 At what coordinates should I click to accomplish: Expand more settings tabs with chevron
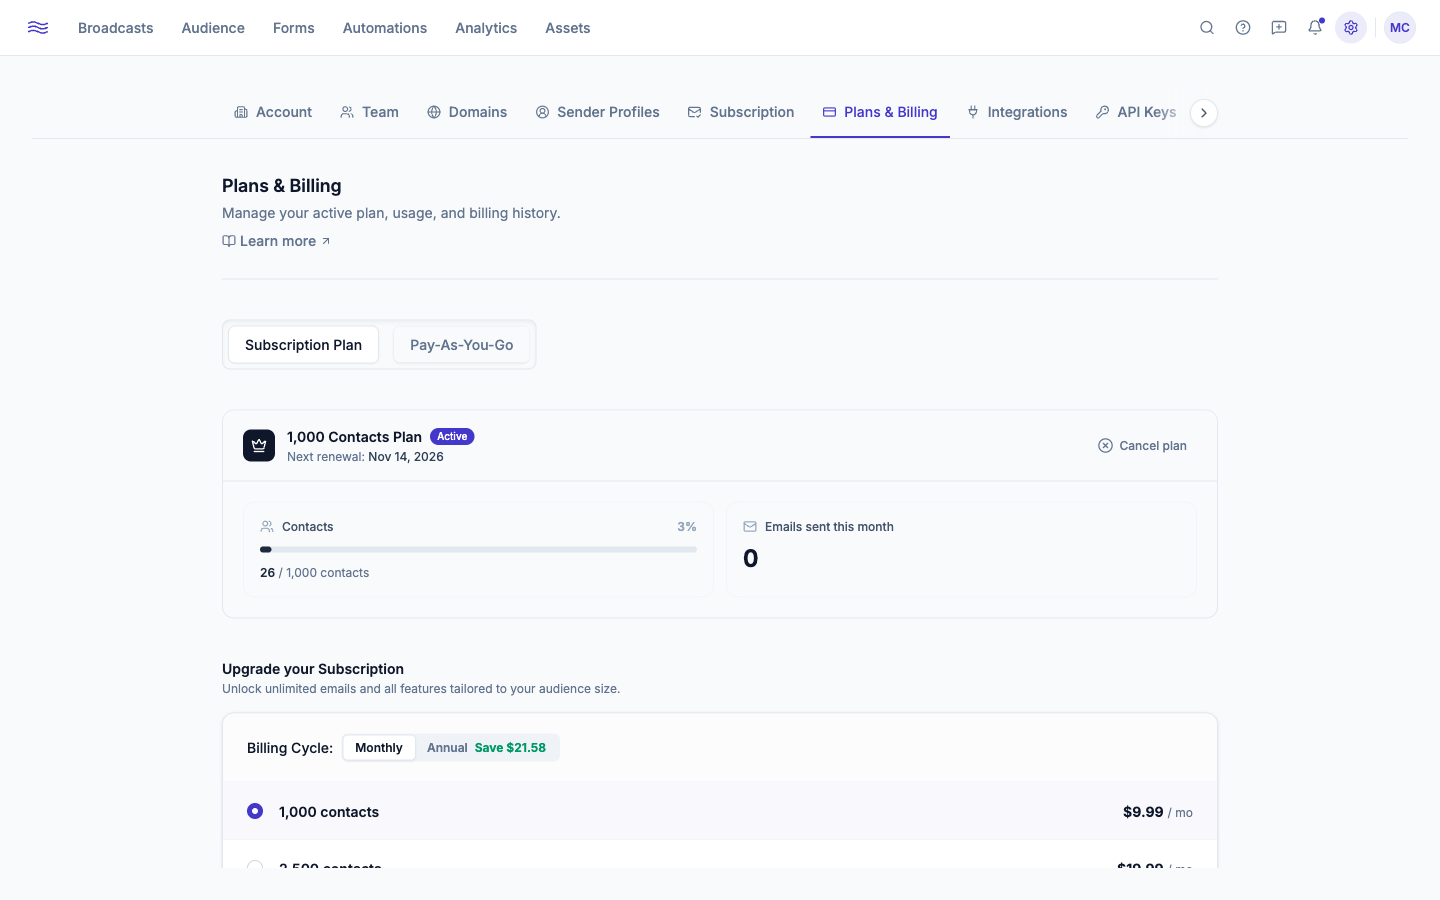coord(1204,113)
